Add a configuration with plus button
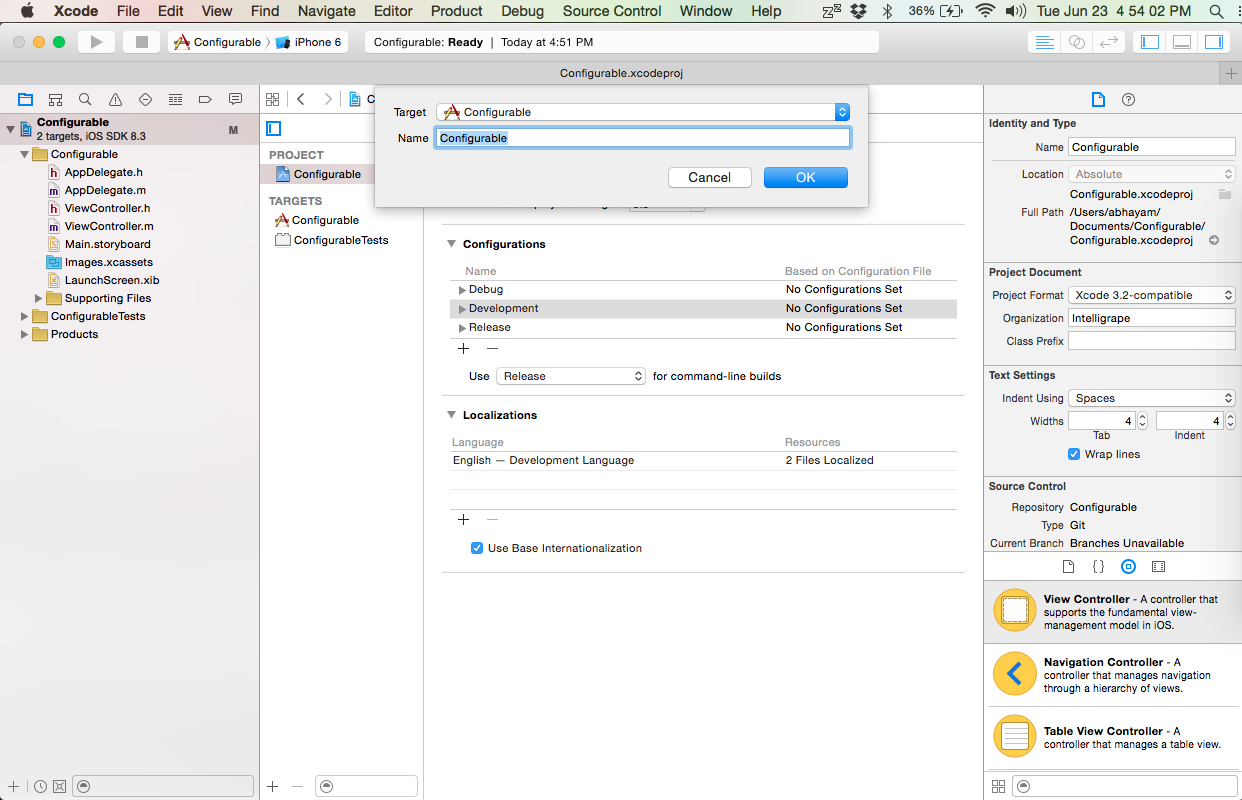 coord(463,348)
